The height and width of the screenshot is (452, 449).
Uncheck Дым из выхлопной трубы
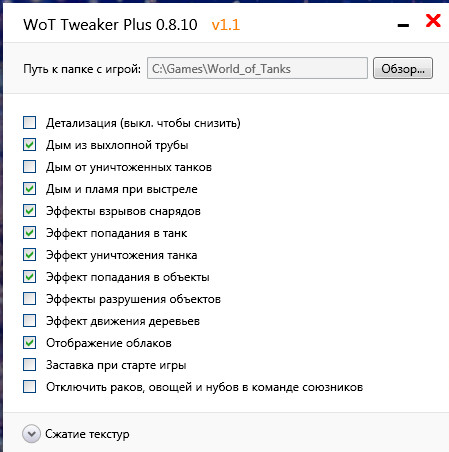[x=30, y=145]
